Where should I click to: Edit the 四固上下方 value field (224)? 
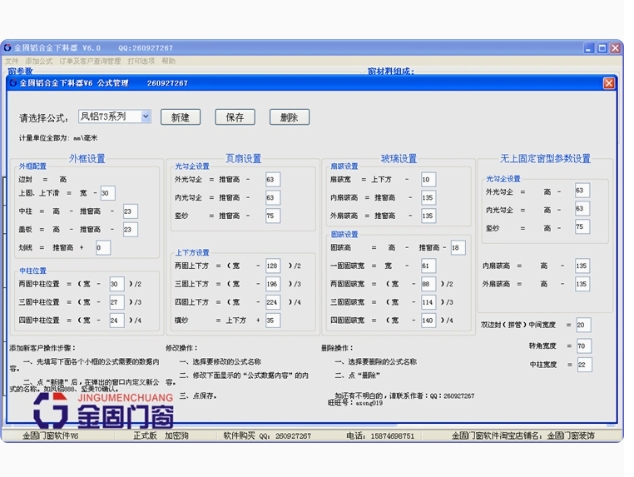[x=273, y=302]
